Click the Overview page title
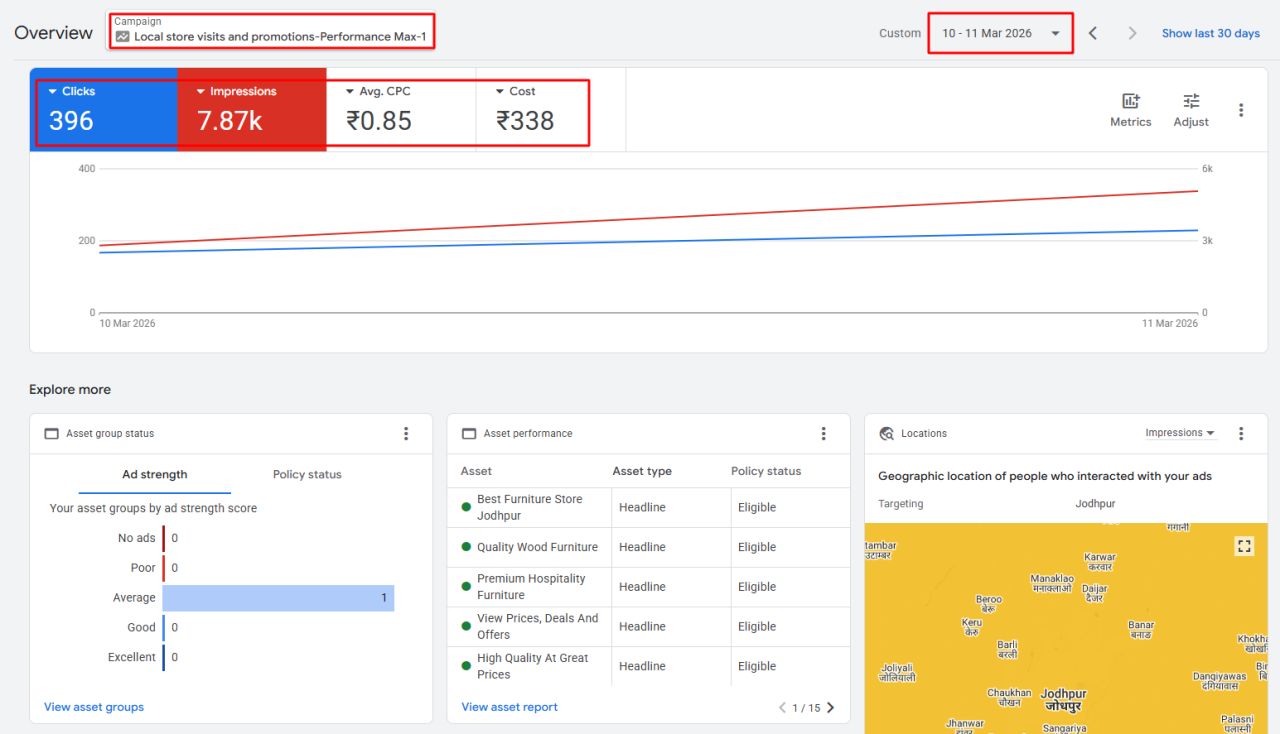 point(54,33)
